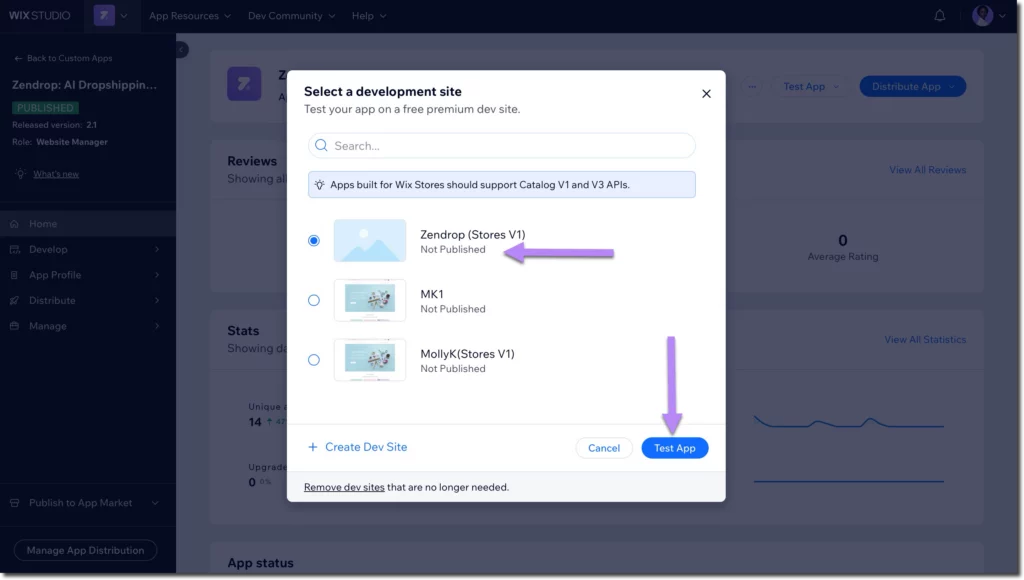The height and width of the screenshot is (580, 1024).
Task: Open the more actions ellipsis button
Action: coord(752,86)
